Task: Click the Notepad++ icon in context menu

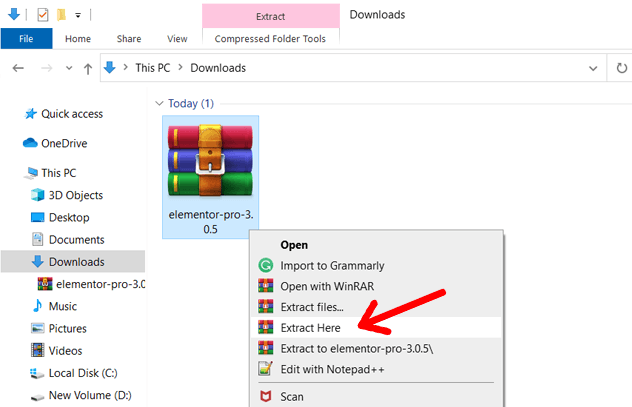Action: click(266, 368)
